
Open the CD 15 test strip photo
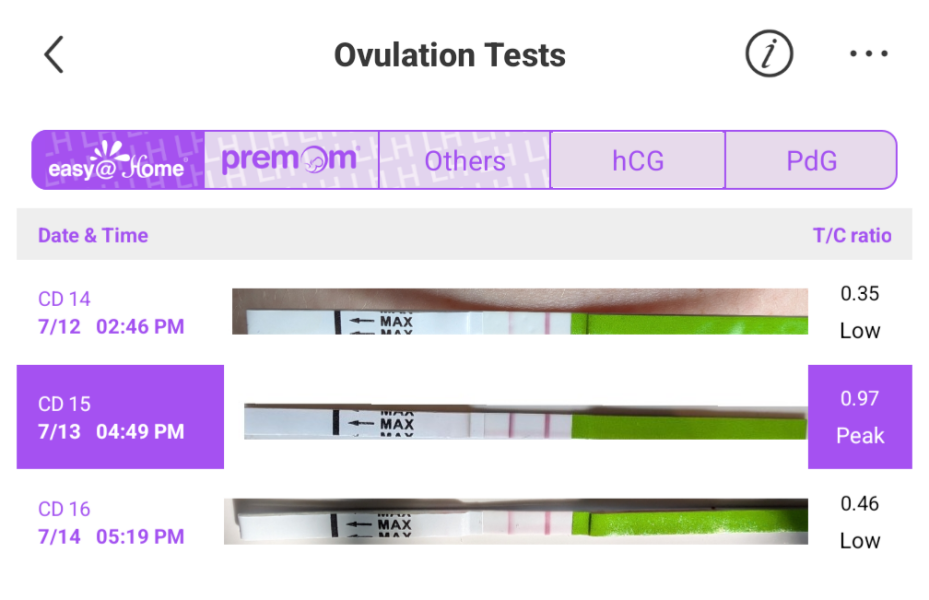[x=525, y=422]
